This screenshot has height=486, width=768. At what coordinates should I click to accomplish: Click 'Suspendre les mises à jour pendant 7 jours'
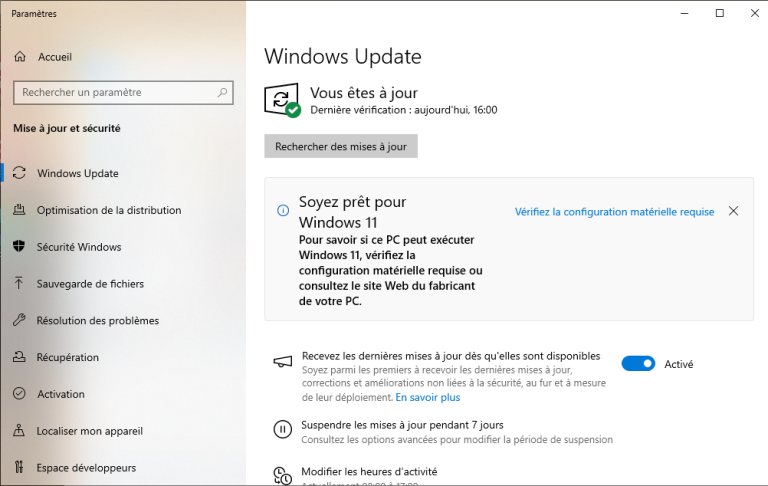tap(402, 425)
